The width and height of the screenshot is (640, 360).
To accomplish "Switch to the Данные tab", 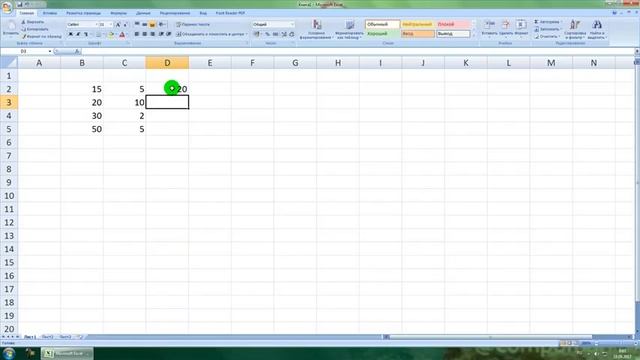I will pyautogui.click(x=143, y=13).
